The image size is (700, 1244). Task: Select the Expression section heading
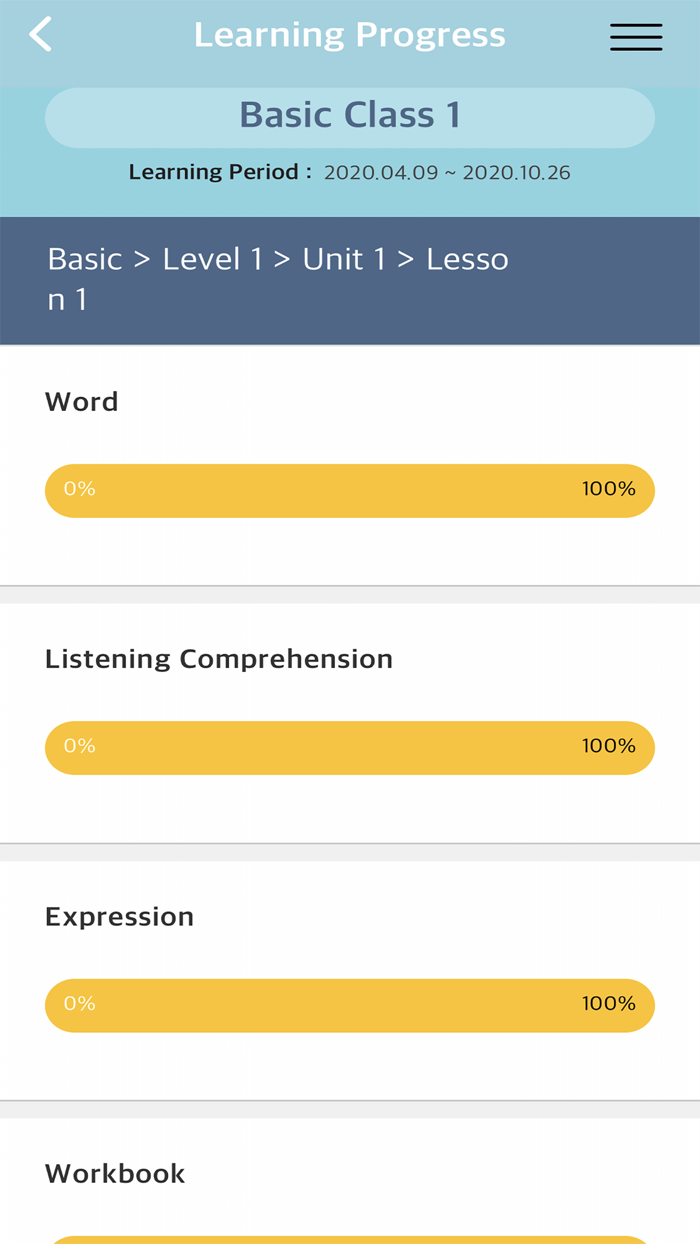[119, 917]
